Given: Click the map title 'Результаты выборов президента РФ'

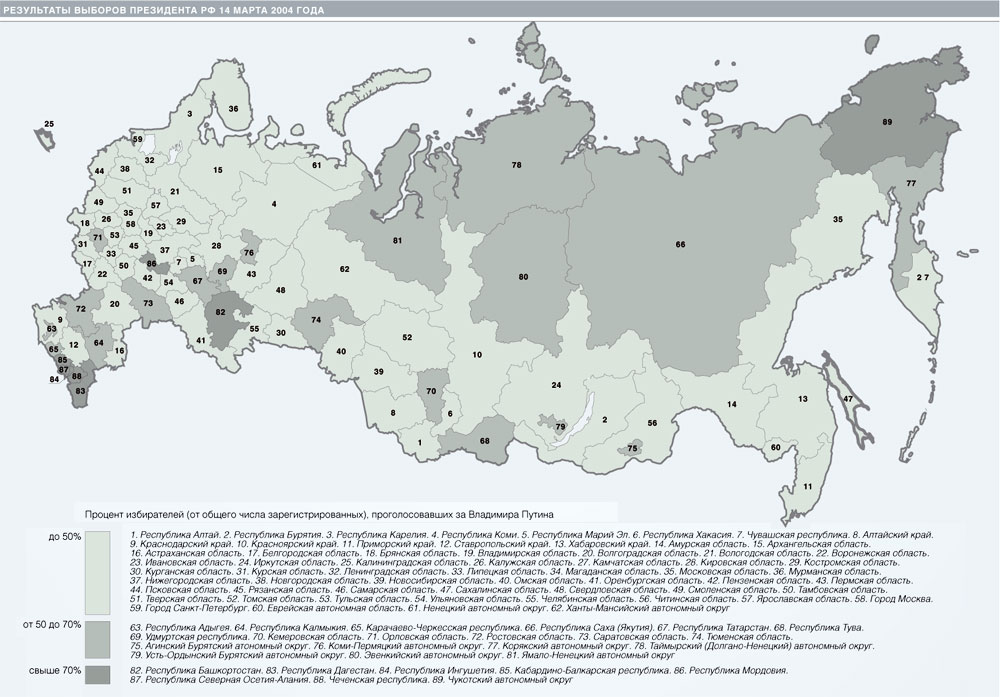Looking at the screenshot, I should click(x=170, y=8).
